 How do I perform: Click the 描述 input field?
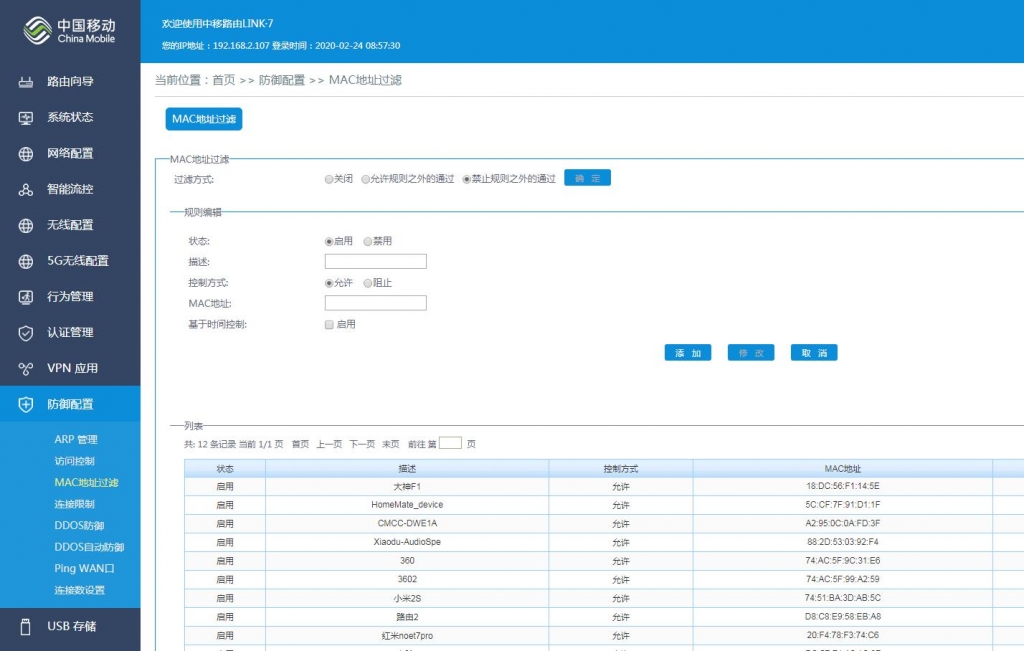pyautogui.click(x=376, y=261)
